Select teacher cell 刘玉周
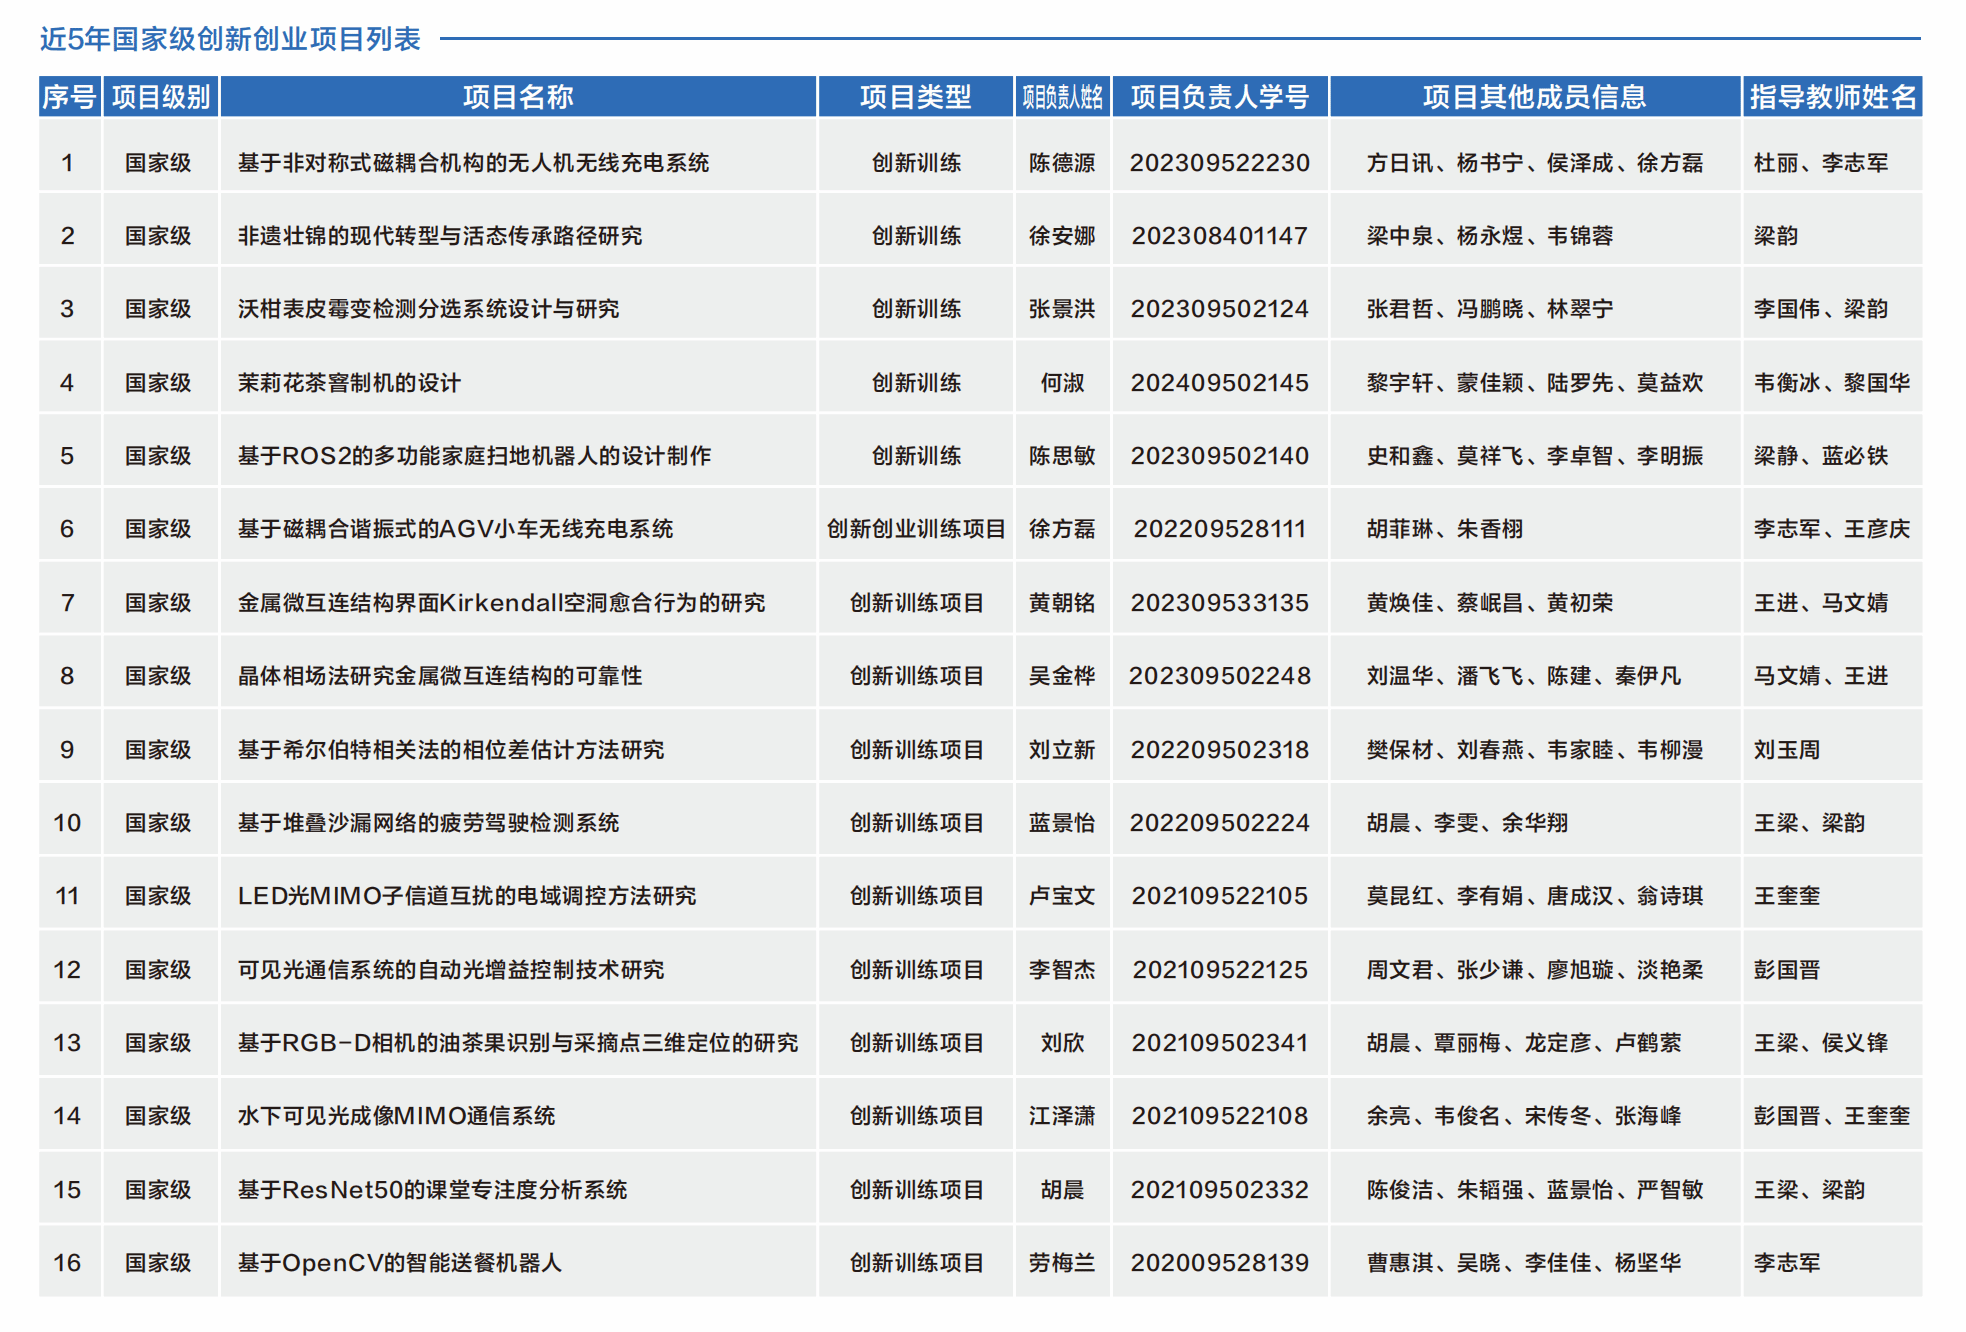The height and width of the screenshot is (1332, 1966). coord(1786,750)
